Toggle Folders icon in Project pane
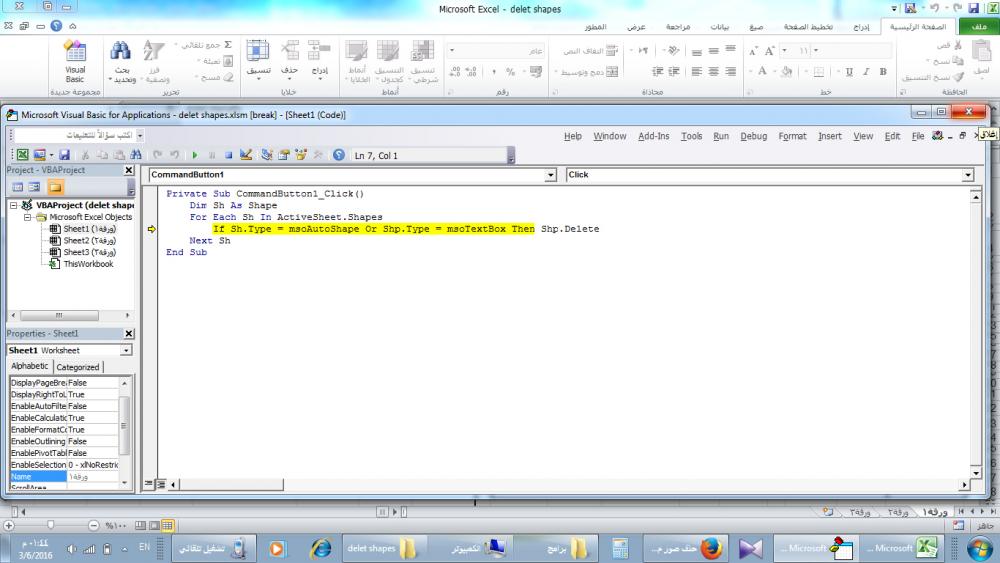The height and width of the screenshot is (563, 1000). click(x=55, y=187)
